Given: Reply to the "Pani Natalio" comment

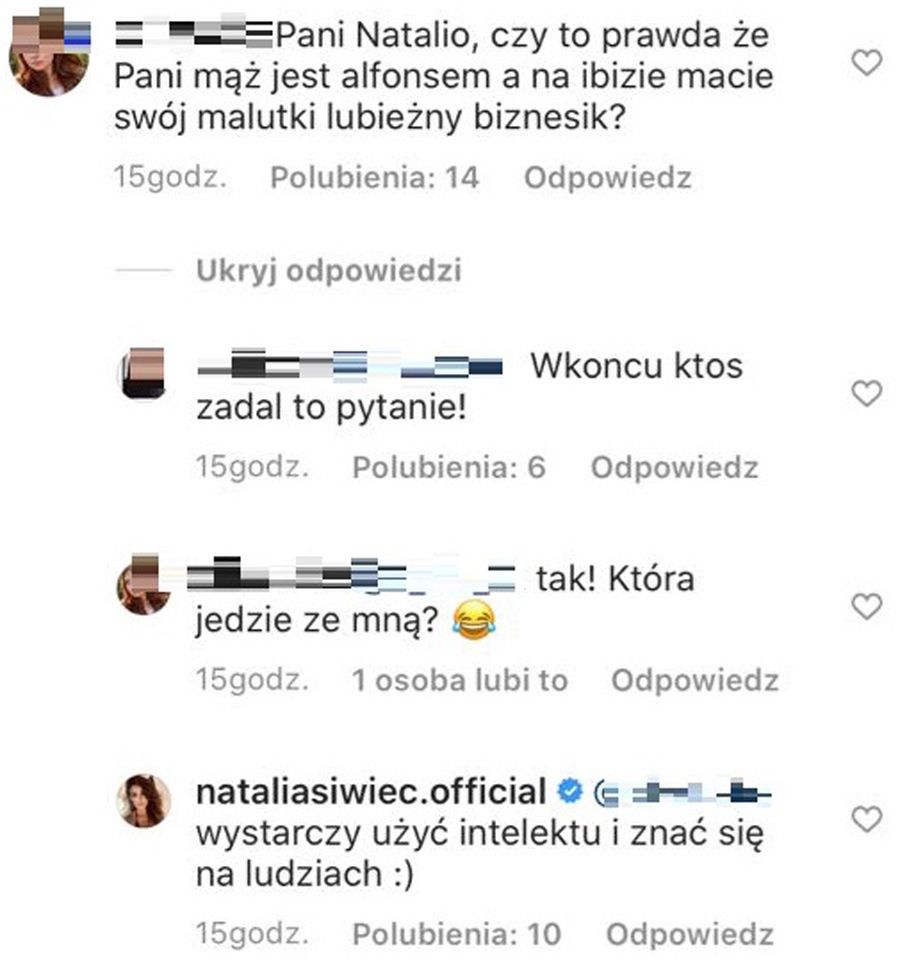Looking at the screenshot, I should tap(608, 179).
